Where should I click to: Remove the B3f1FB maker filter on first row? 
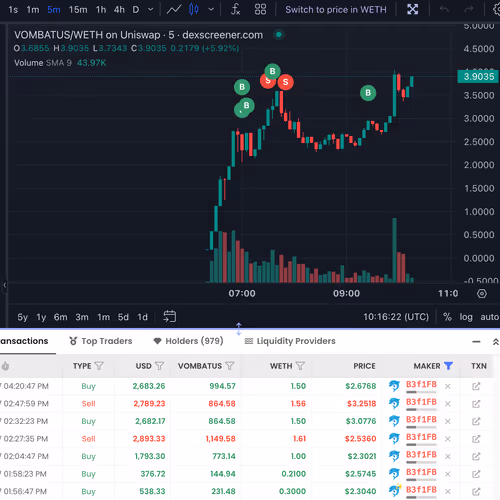pos(448,386)
